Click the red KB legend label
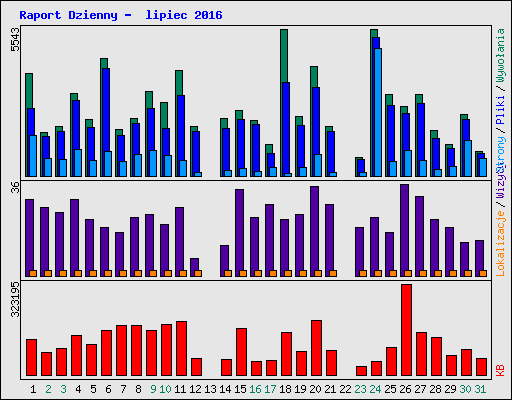This screenshot has width=512, height=400. click(x=500, y=371)
